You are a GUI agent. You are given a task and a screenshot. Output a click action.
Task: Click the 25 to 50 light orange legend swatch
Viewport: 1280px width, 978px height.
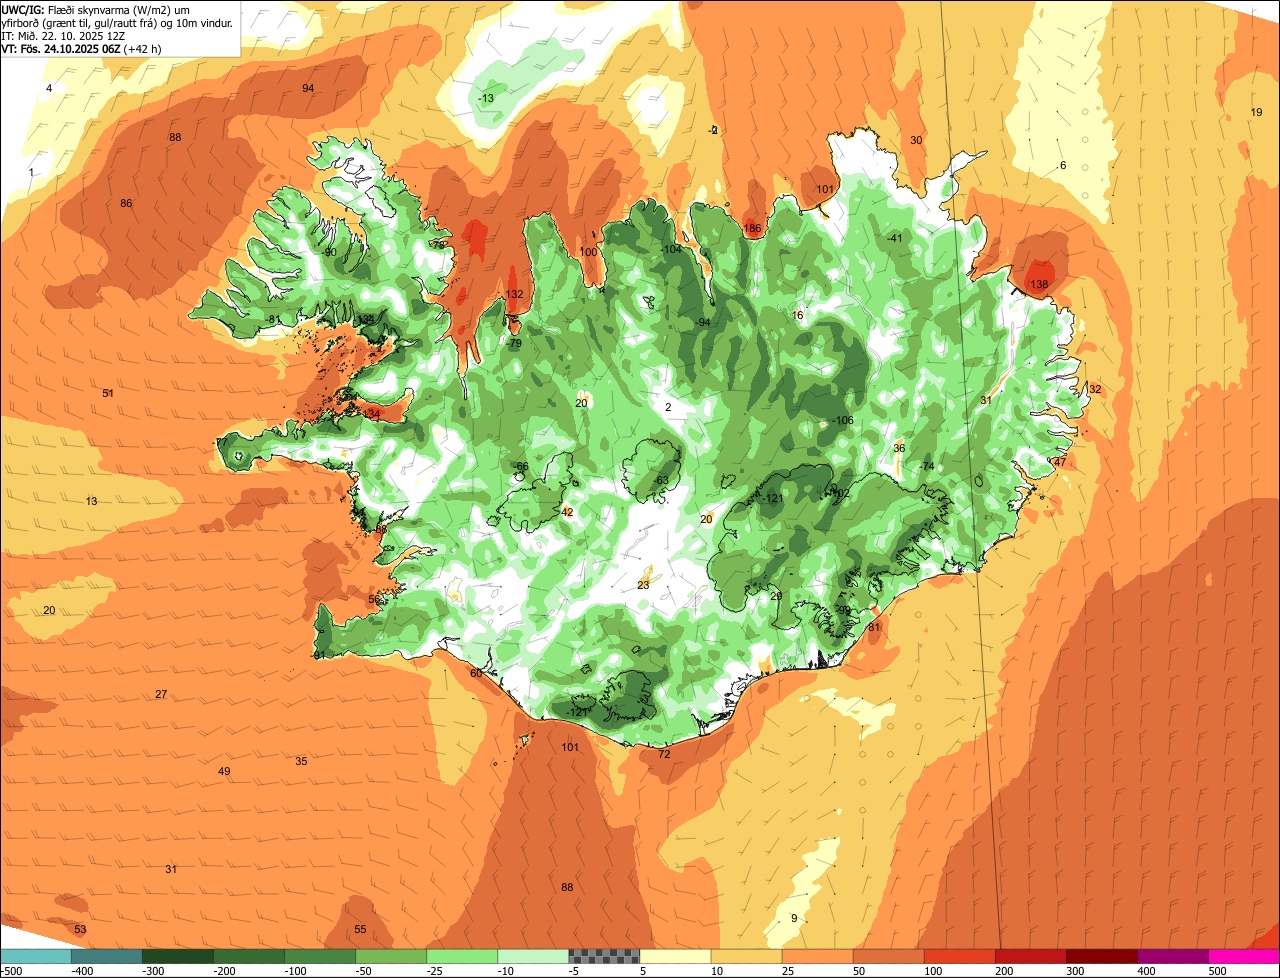click(x=818, y=956)
